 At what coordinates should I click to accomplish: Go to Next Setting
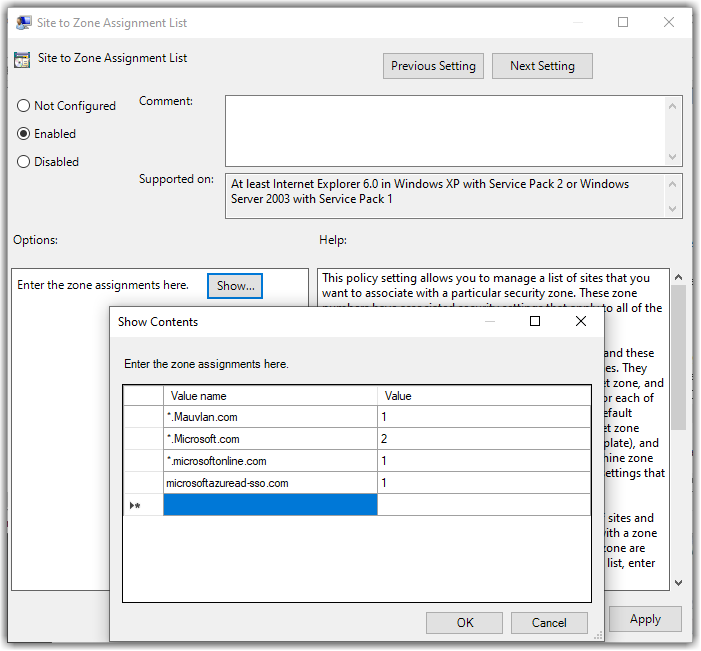[542, 66]
